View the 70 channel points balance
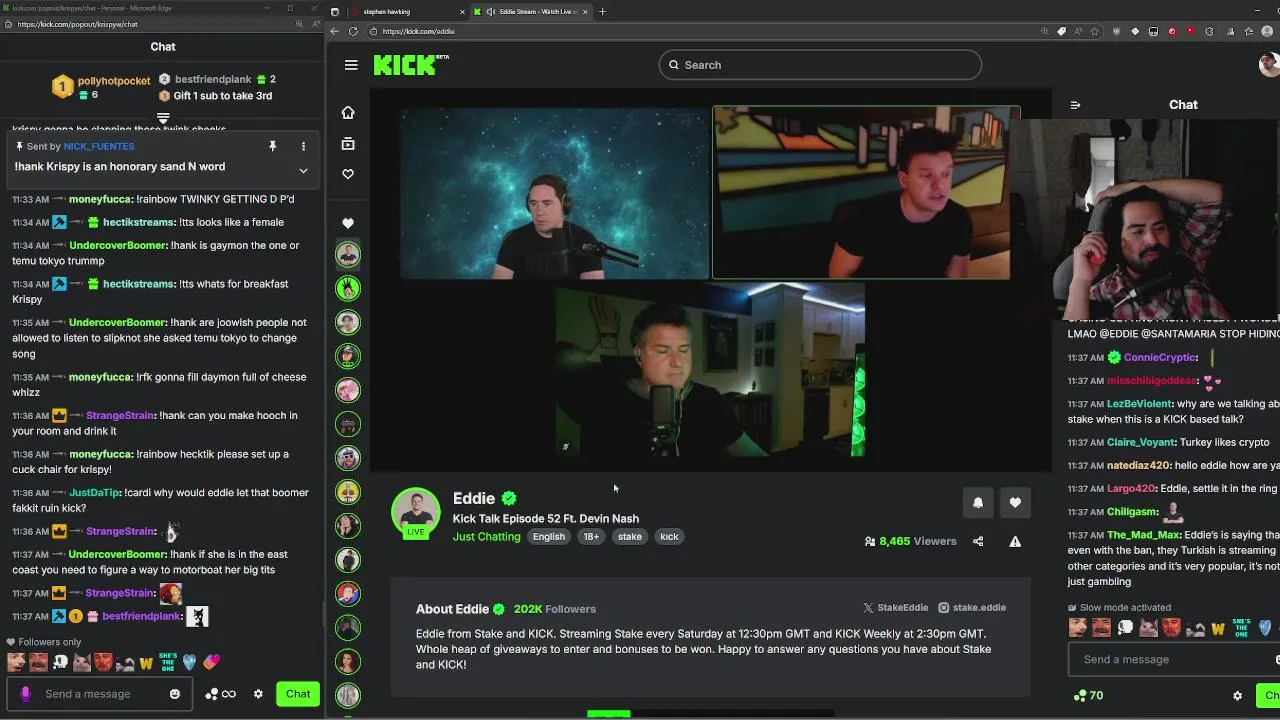 1088,695
